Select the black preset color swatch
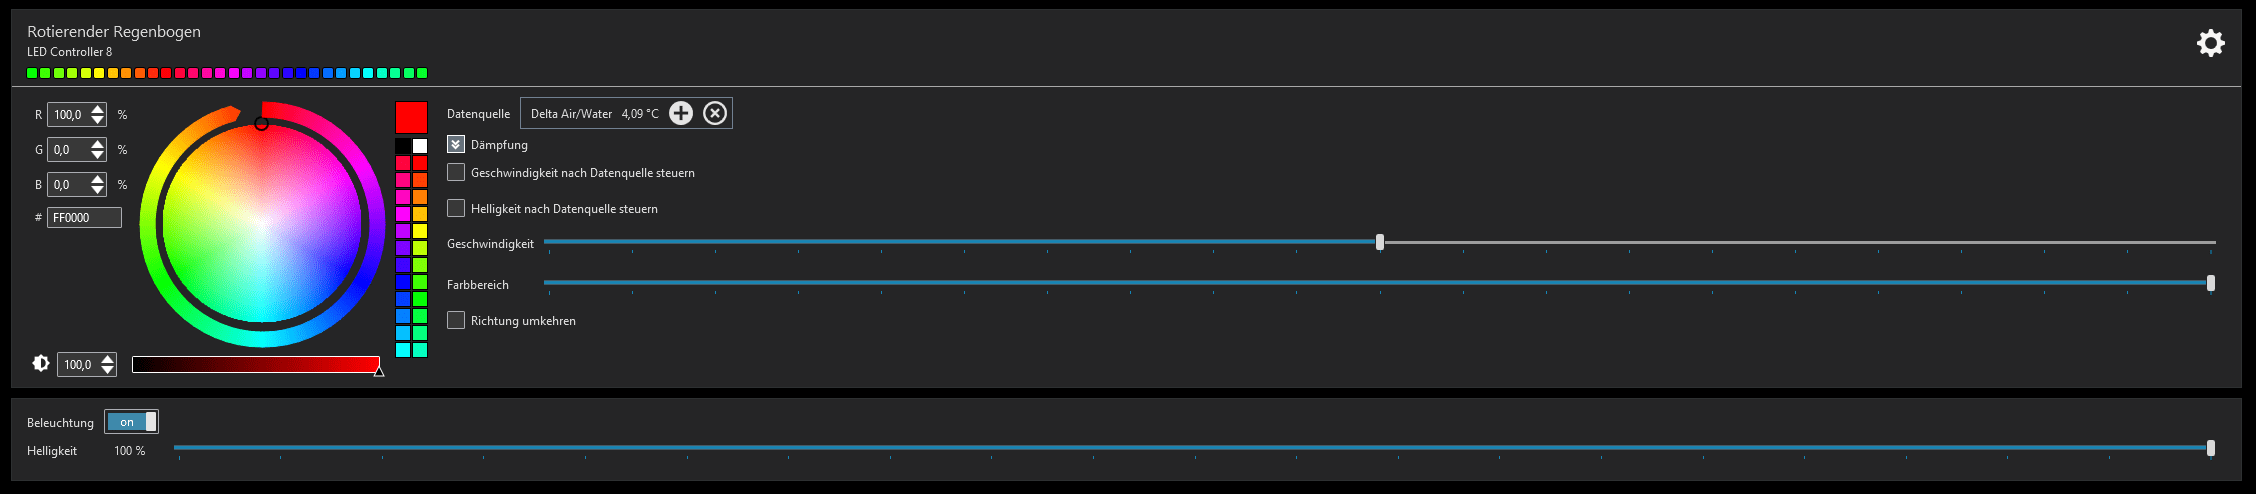 click(403, 146)
